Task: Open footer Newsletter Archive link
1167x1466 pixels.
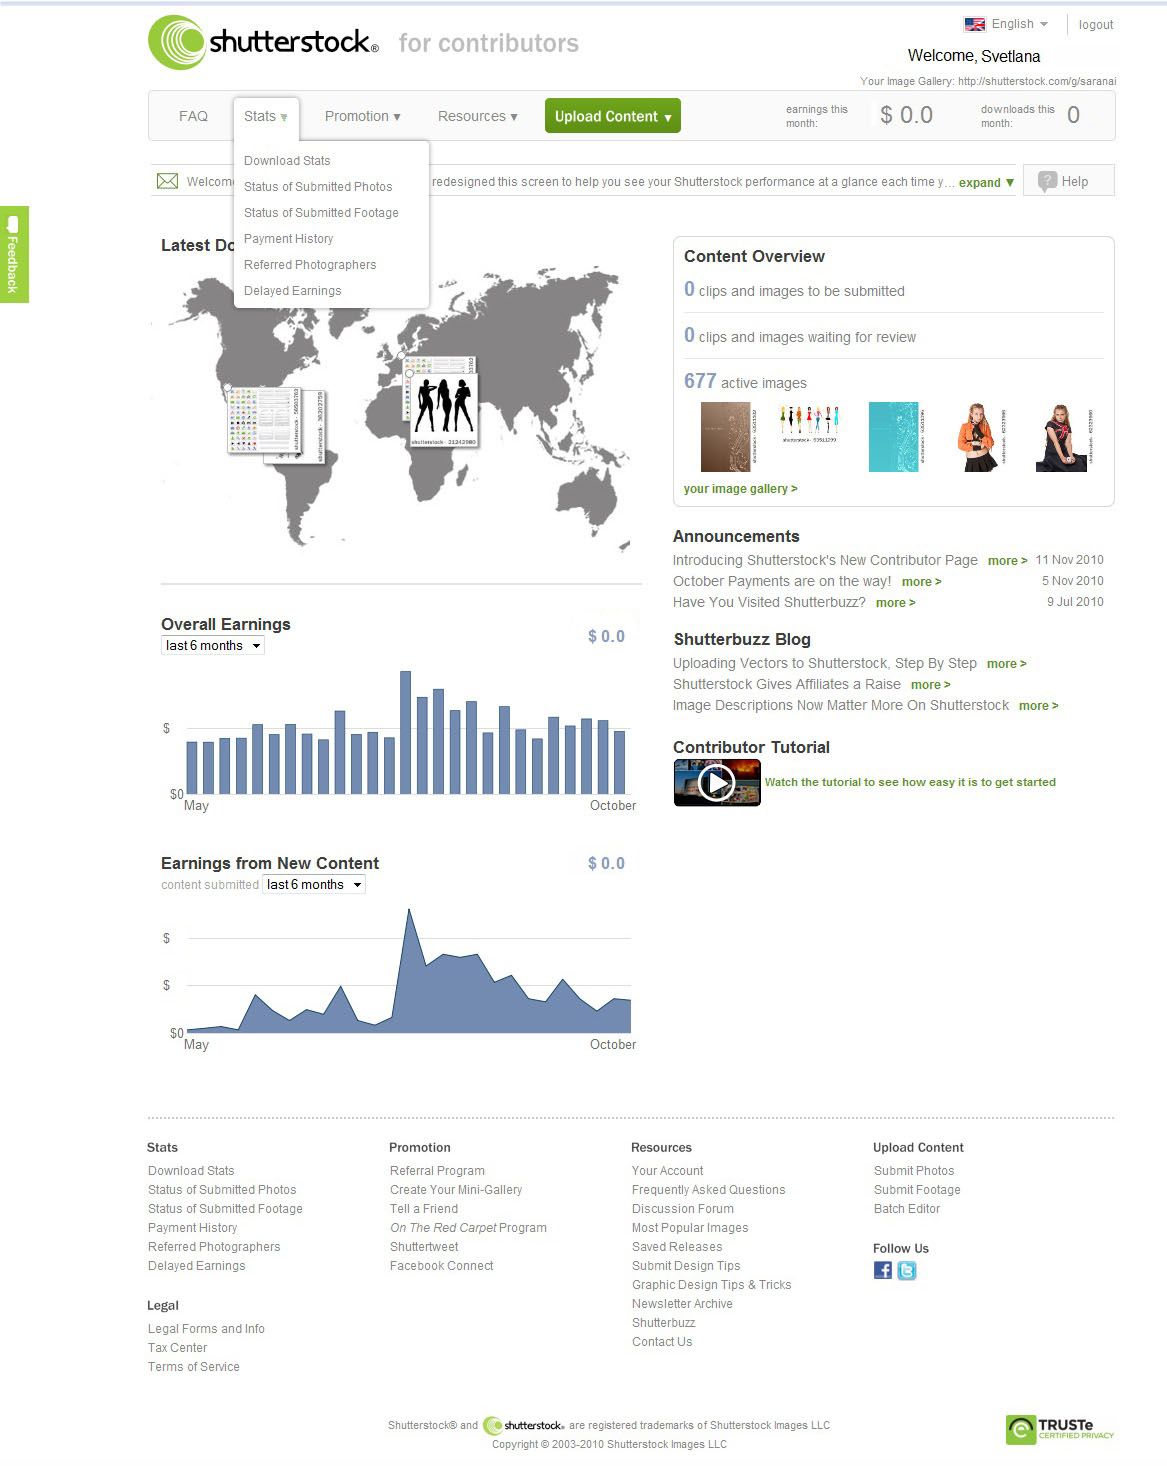Action: pos(682,1303)
